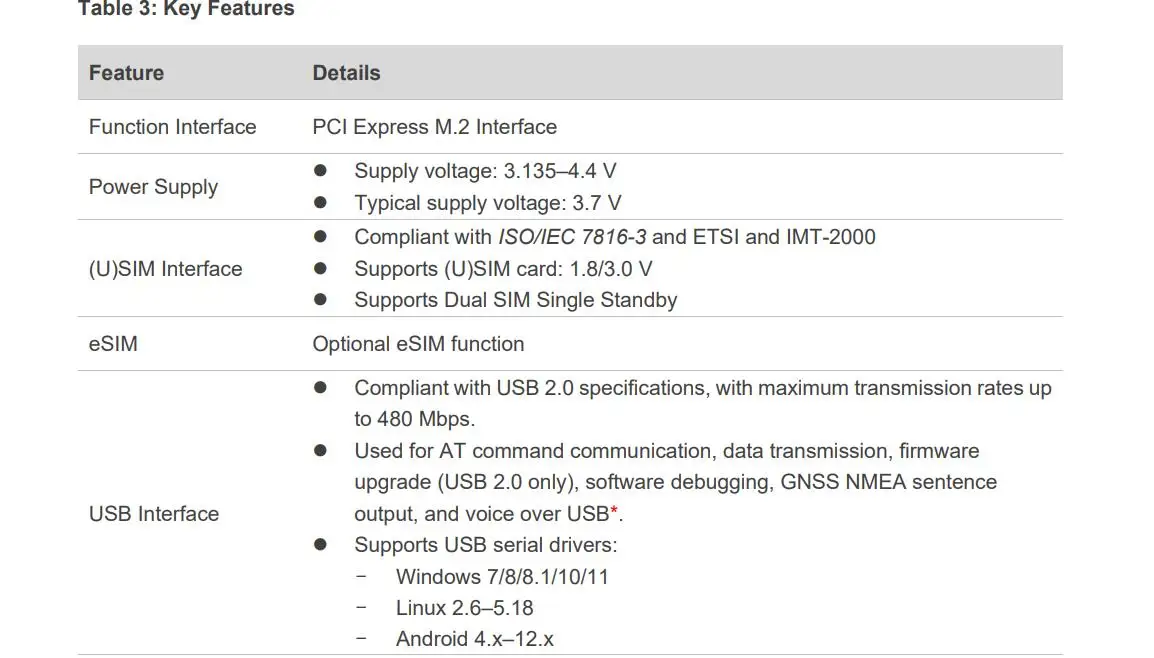The image size is (1154, 658).
Task: Click the "Supports USB serial drivers:" line
Action: point(485,545)
